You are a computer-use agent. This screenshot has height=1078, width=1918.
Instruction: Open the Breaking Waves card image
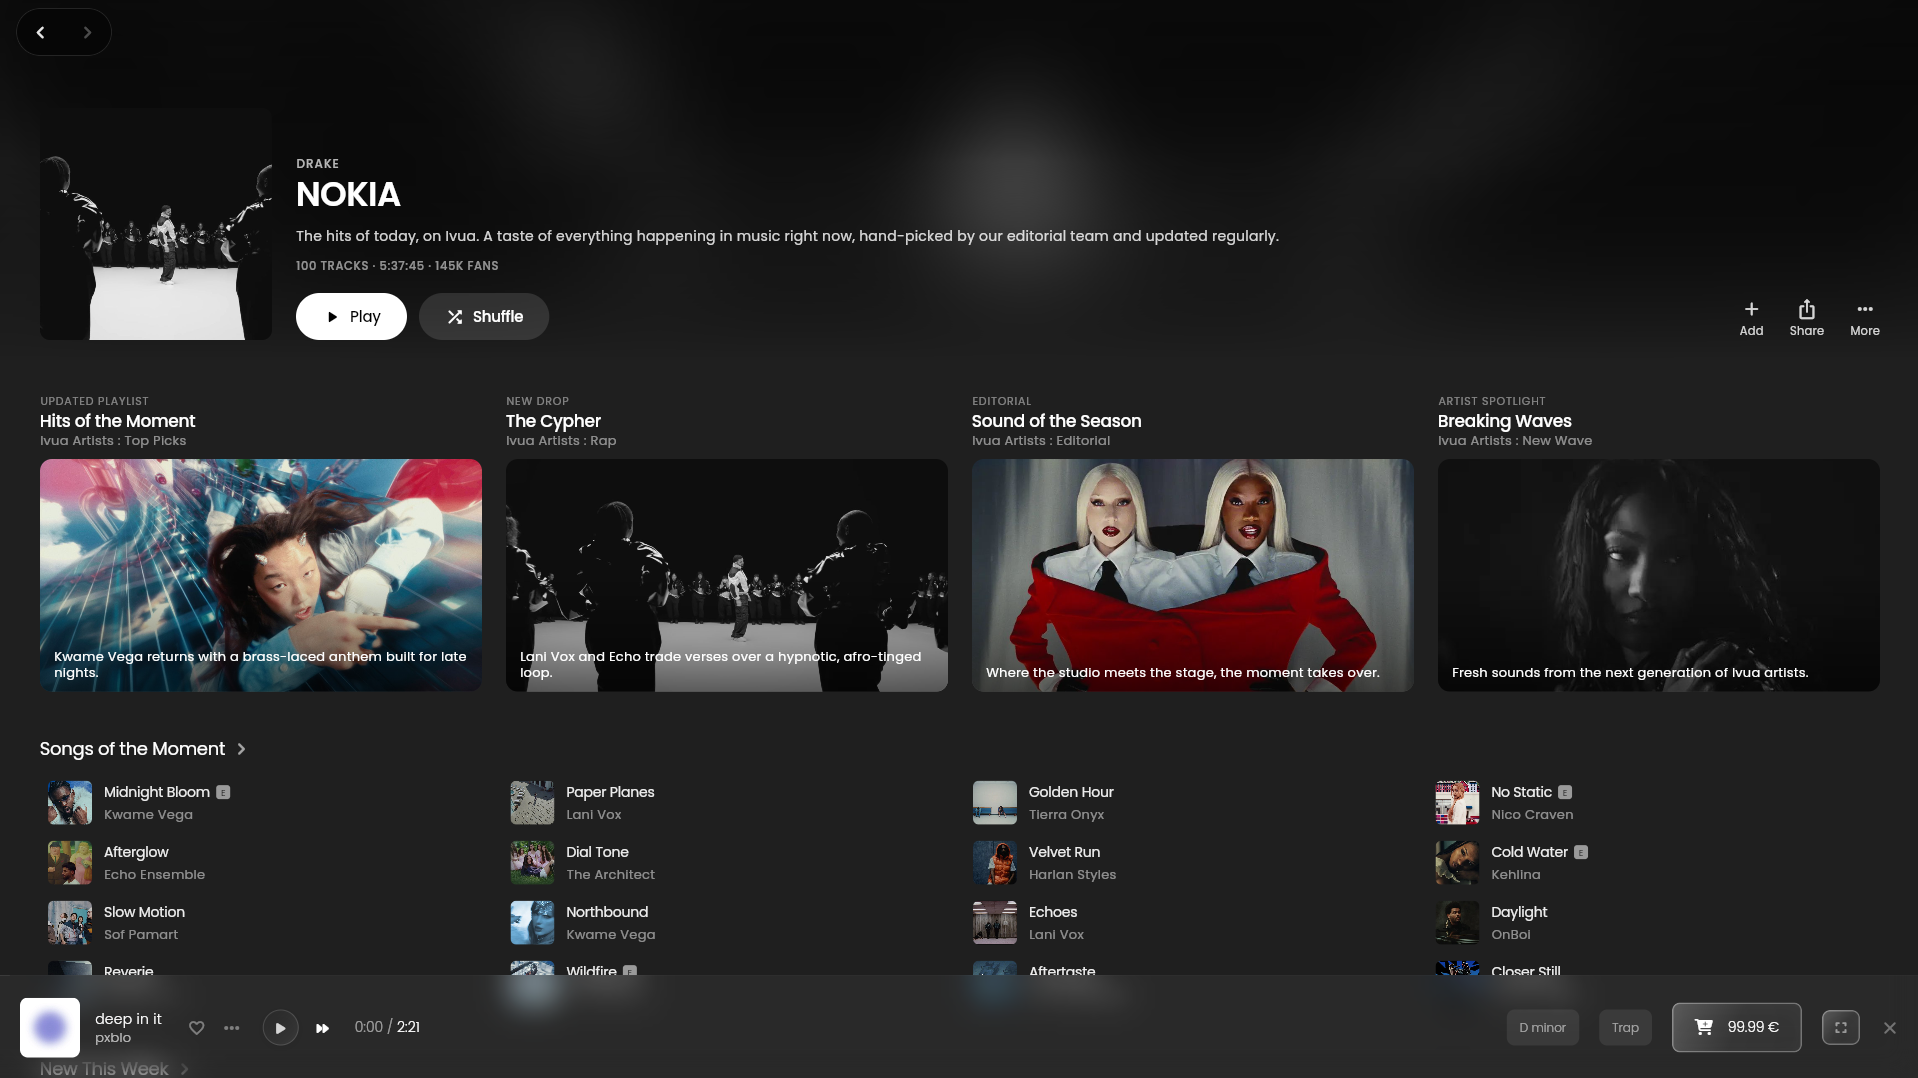1659,575
